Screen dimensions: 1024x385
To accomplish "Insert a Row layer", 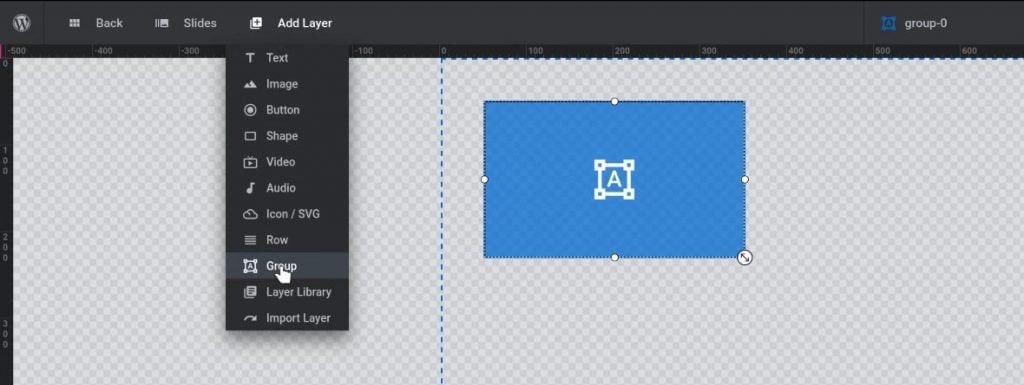I will (x=287, y=240).
